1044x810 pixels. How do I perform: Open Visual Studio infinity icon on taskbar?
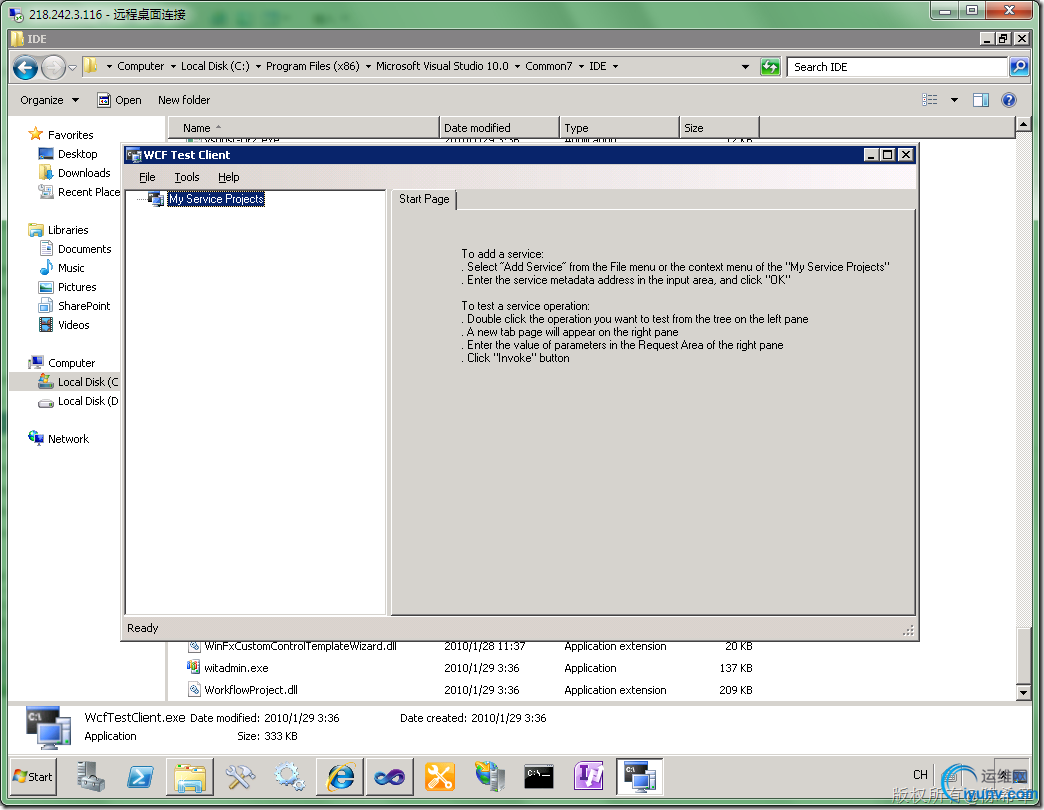pyautogui.click(x=390, y=776)
